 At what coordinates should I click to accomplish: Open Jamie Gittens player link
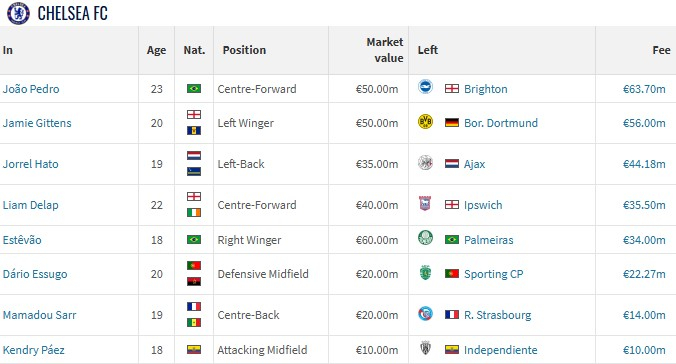[x=37, y=123]
